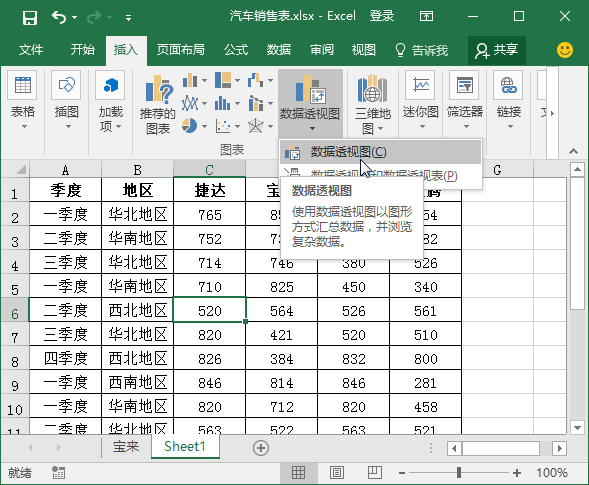Click 登录 to sign in
589x485 pixels.
[x=382, y=16]
